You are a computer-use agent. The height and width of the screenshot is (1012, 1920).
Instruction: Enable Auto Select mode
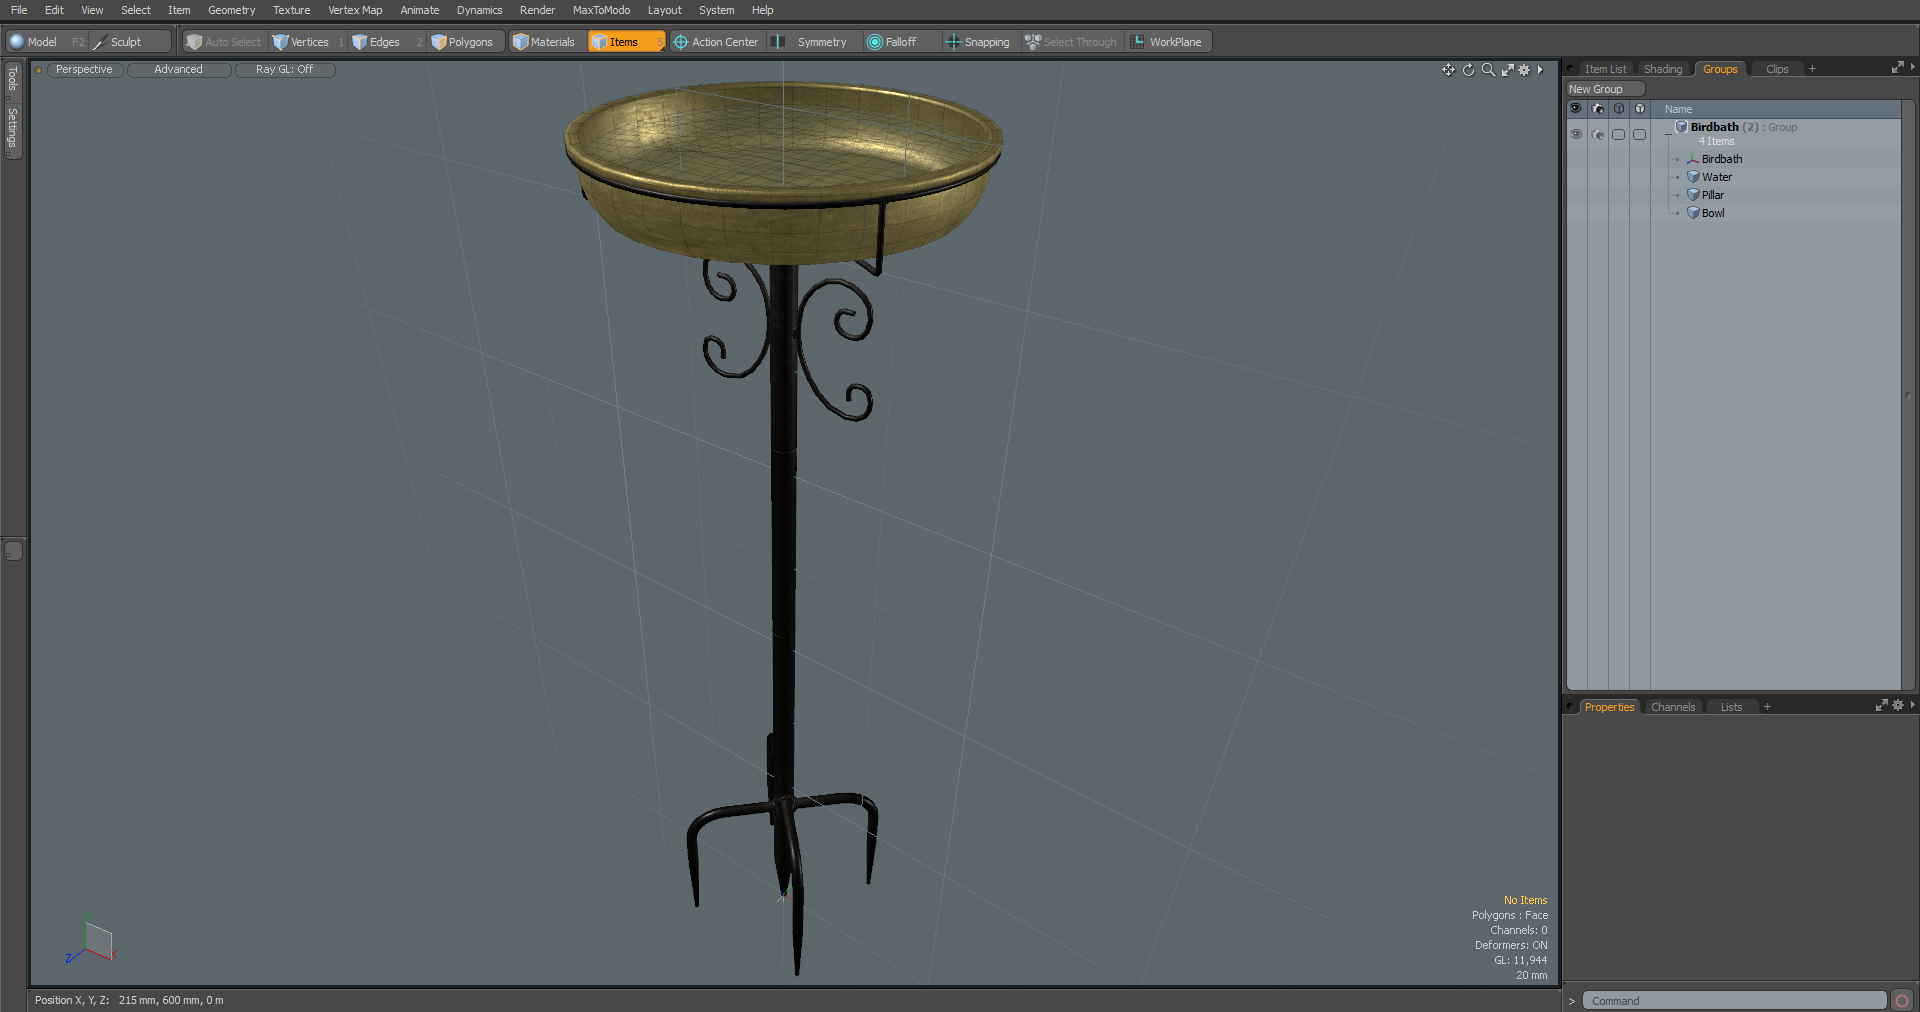coord(224,42)
